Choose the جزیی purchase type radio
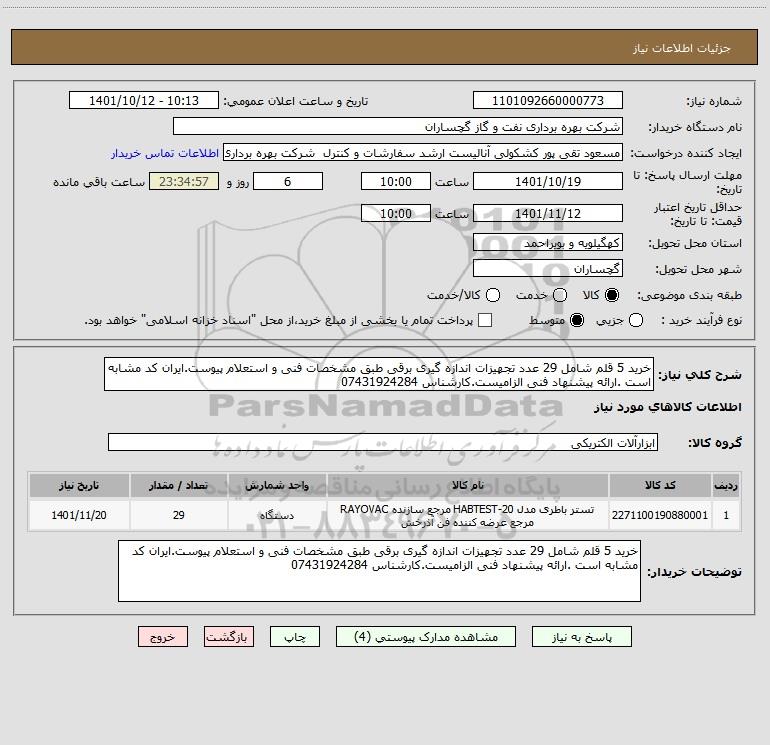Screen dimensions: 770x745 coord(636,320)
